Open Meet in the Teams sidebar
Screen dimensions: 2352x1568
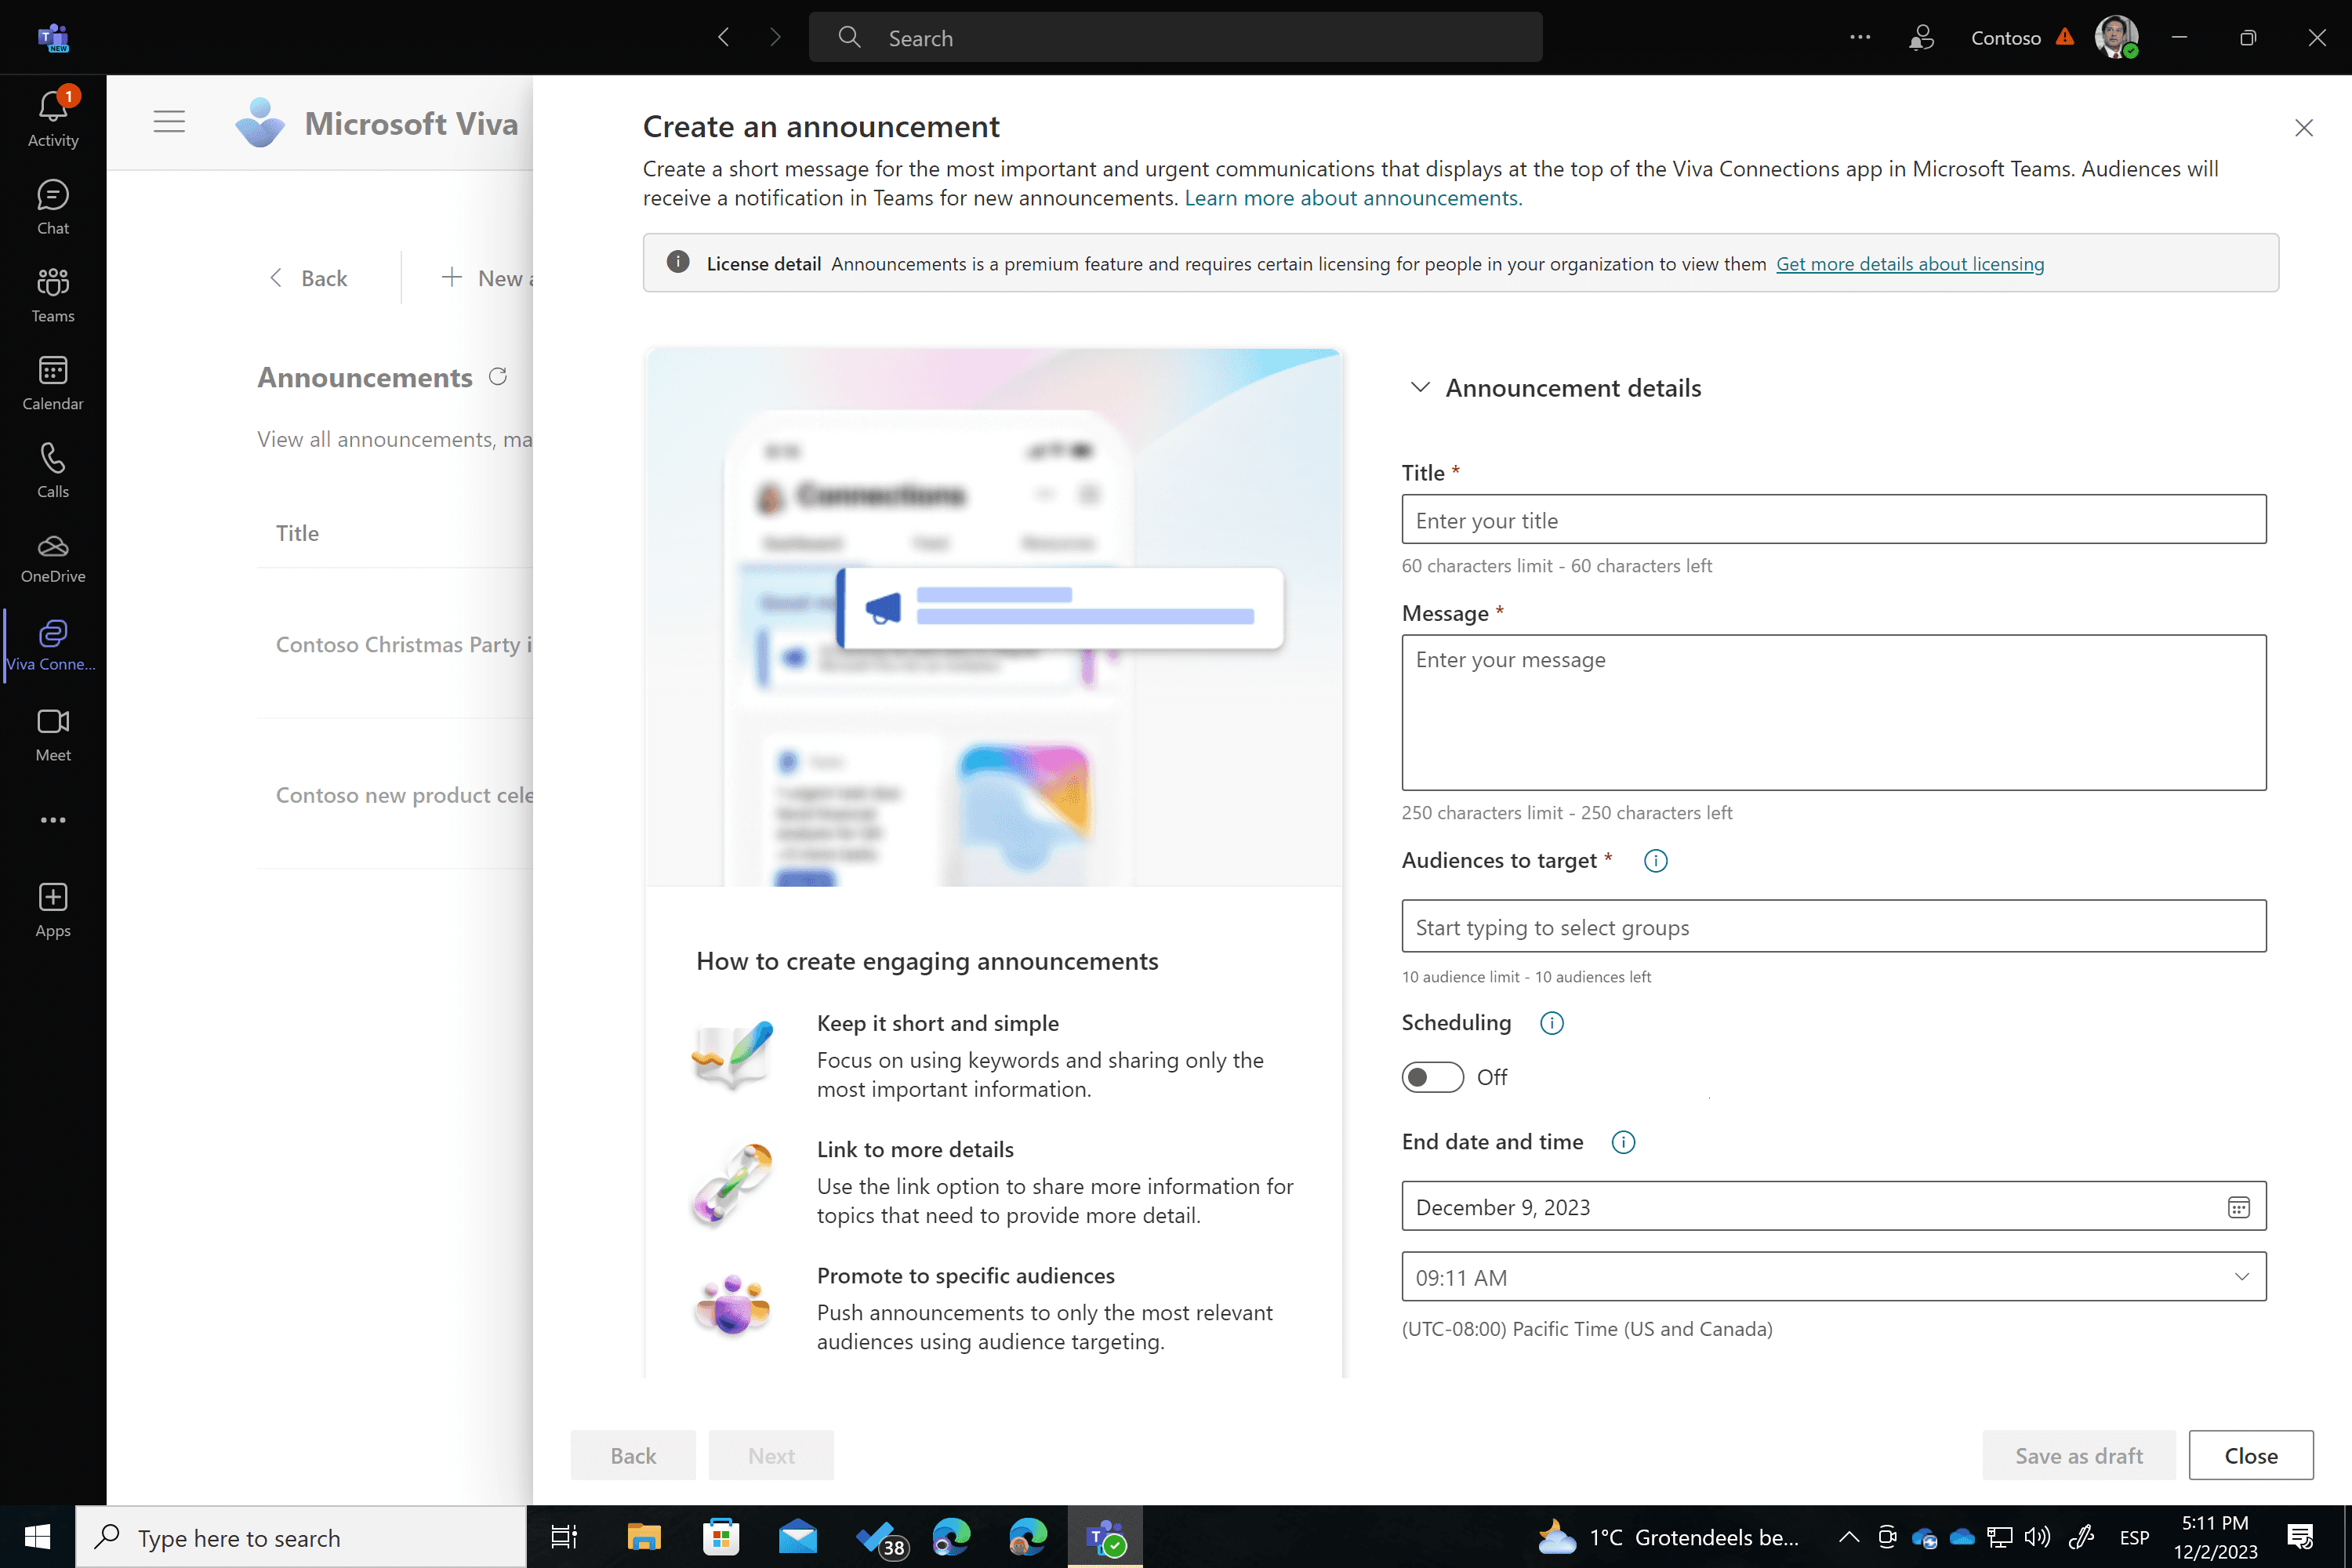(53, 735)
